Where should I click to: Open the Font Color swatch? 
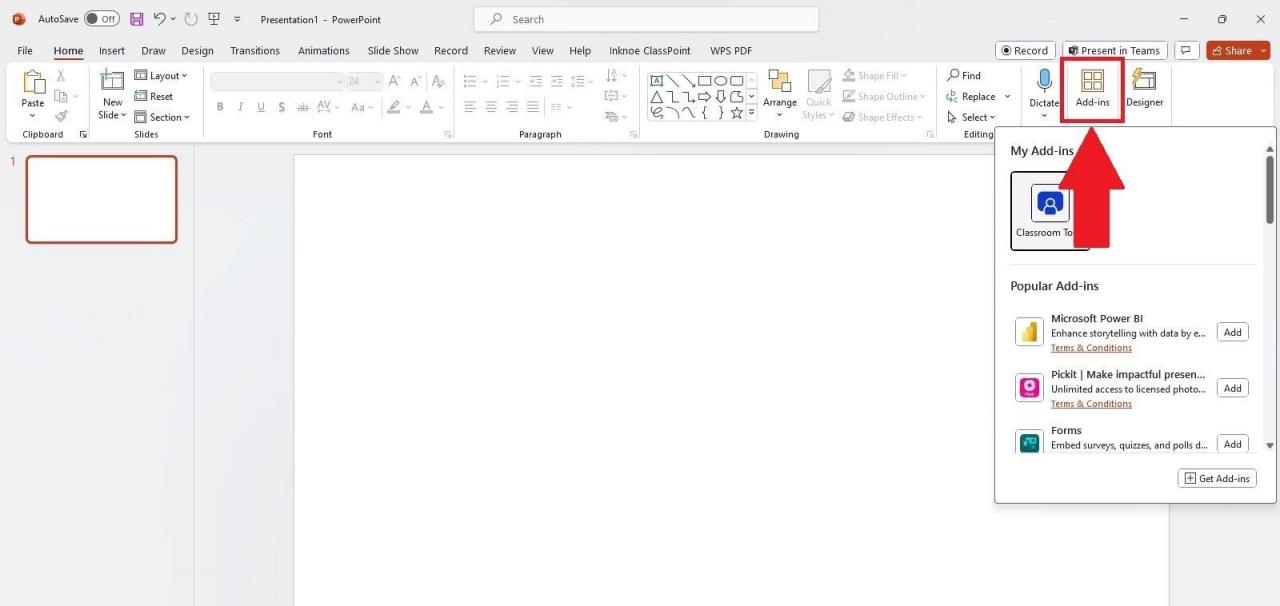click(426, 107)
